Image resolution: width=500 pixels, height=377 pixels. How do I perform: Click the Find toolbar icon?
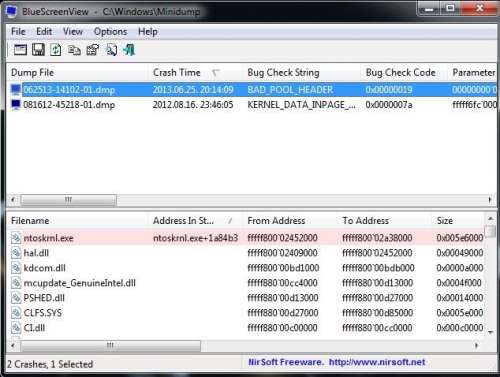[111, 50]
